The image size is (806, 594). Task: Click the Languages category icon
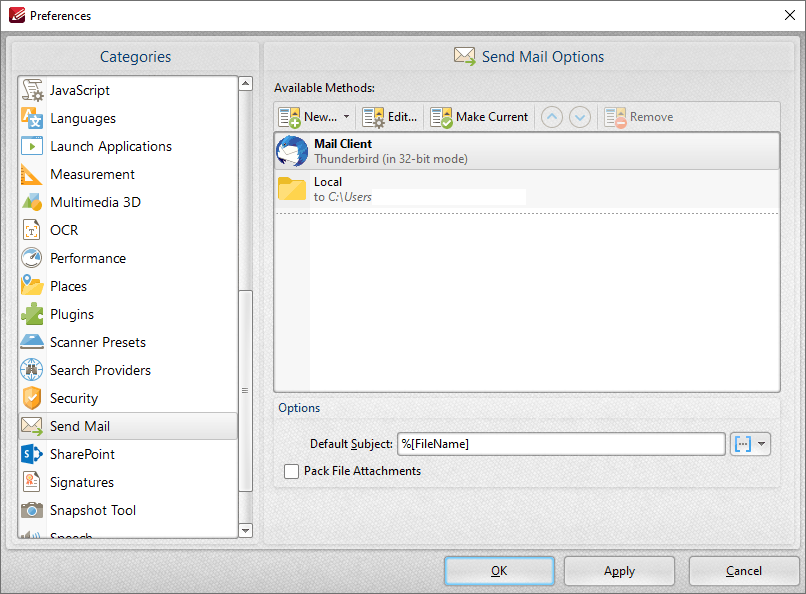coord(32,118)
